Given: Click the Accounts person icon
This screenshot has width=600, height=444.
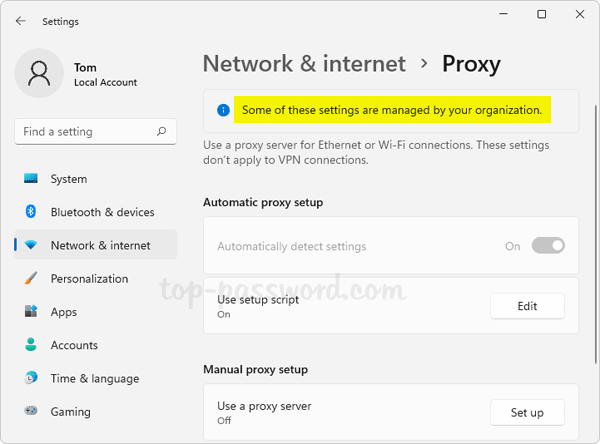Looking at the screenshot, I should point(31,345).
